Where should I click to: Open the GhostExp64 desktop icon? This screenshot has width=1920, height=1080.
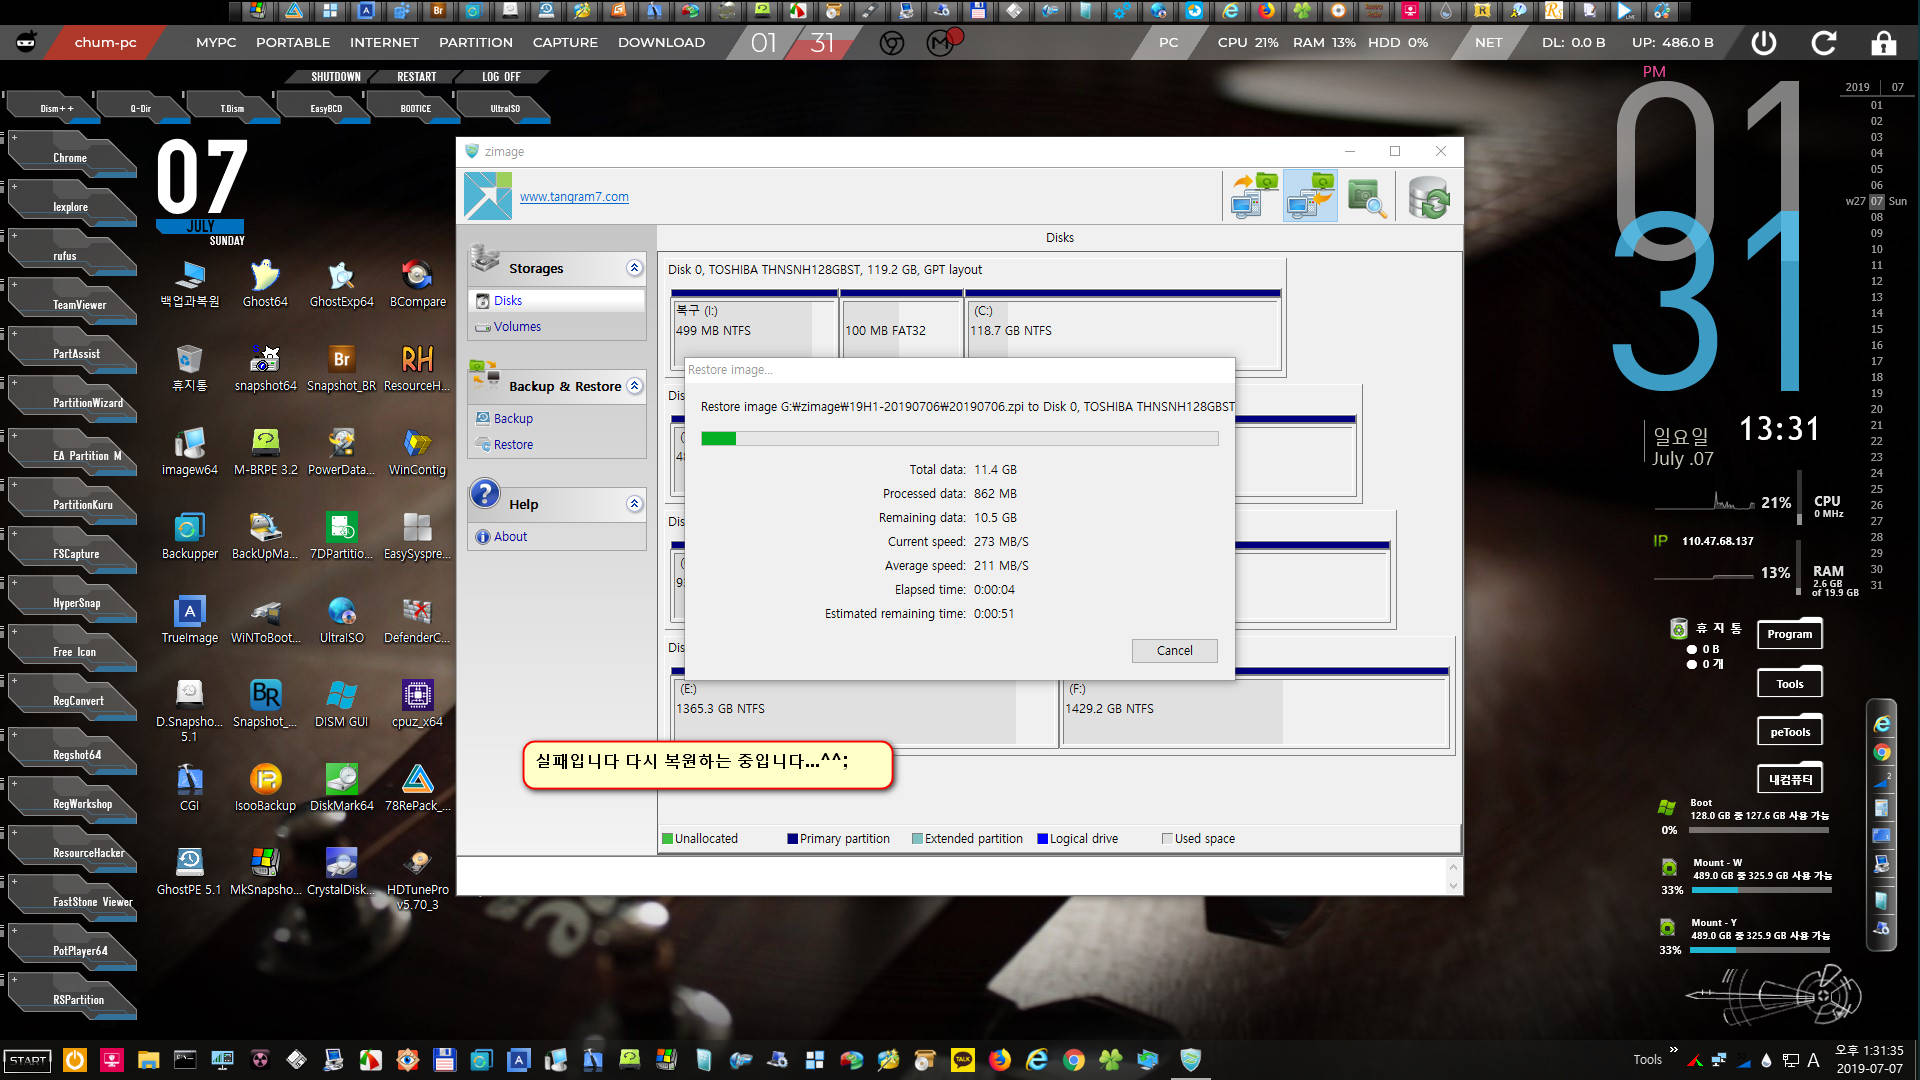click(341, 284)
